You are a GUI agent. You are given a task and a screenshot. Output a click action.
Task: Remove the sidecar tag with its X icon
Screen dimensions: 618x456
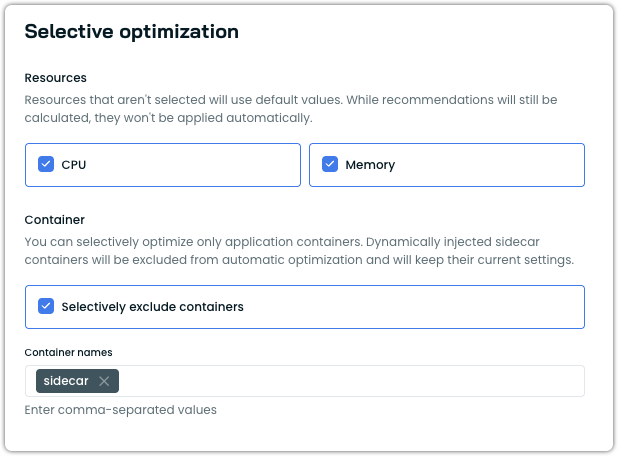(104, 381)
